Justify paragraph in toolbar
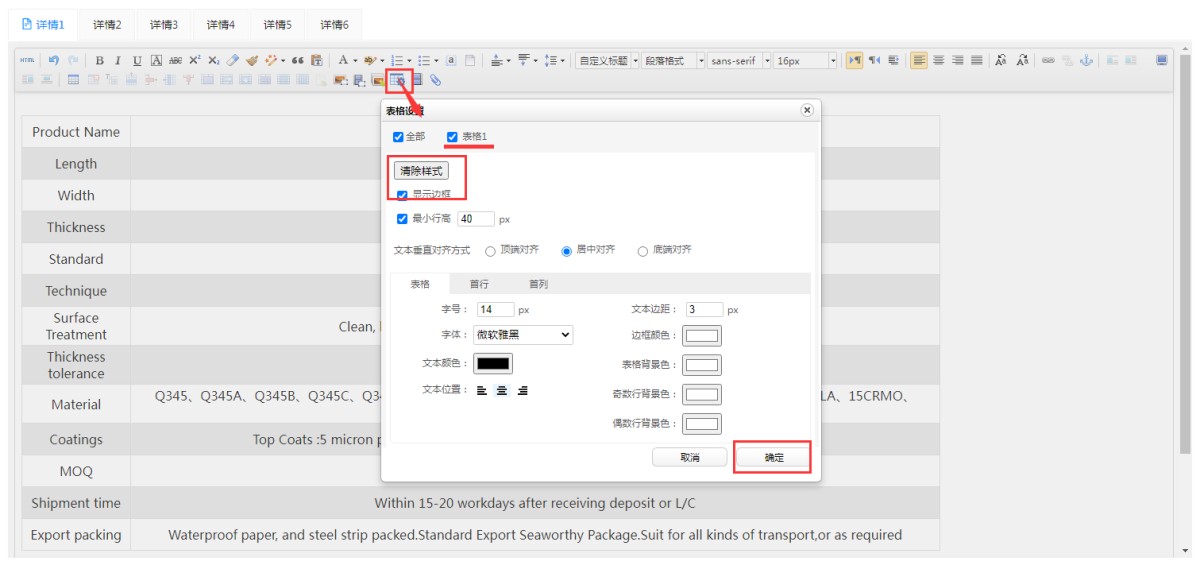Screen dimensions: 1200x569 click(x=977, y=61)
